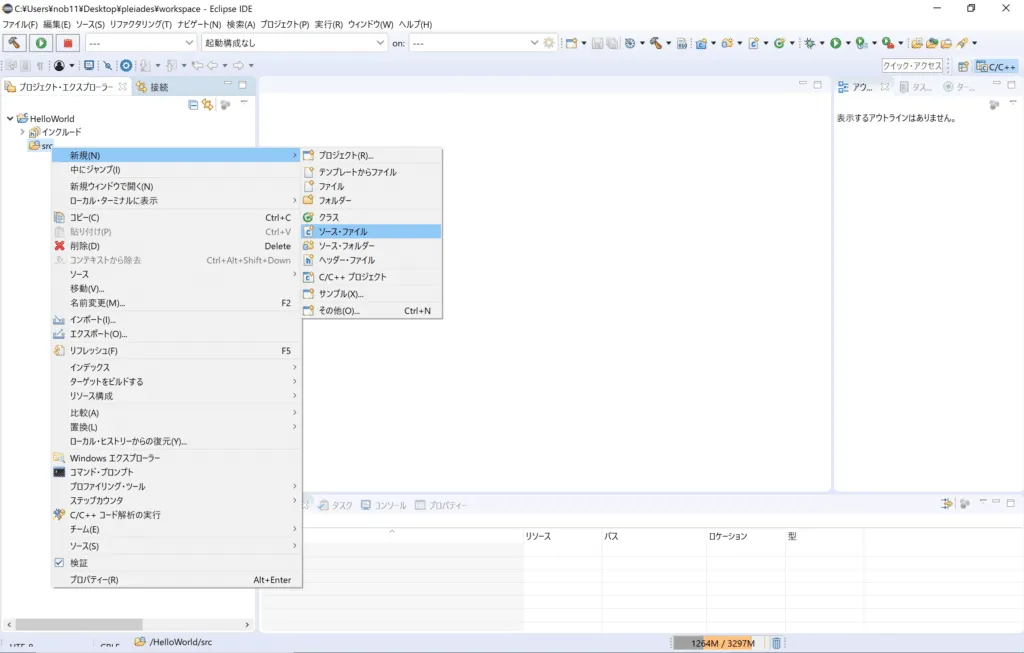Image resolution: width=1024 pixels, height=653 pixels.
Task: Open the ファイル(F) menu
Action: point(20,24)
